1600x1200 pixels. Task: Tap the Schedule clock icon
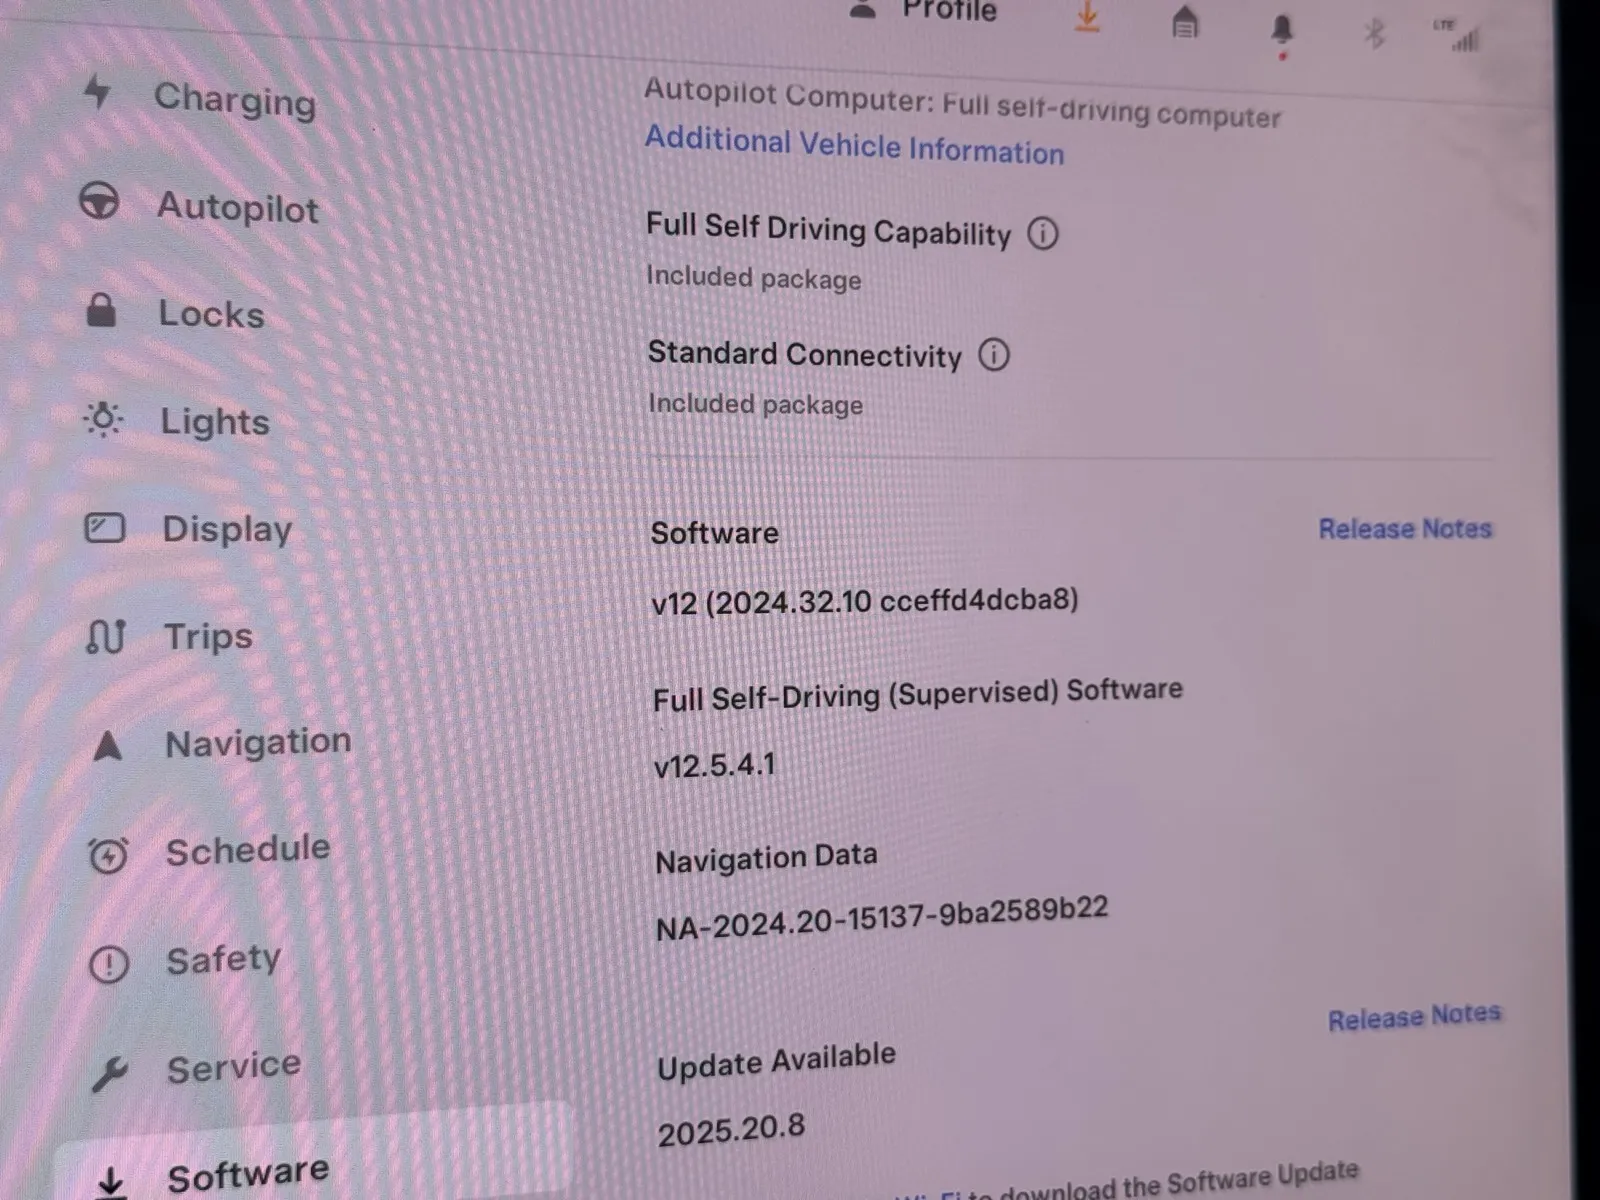[x=108, y=856]
